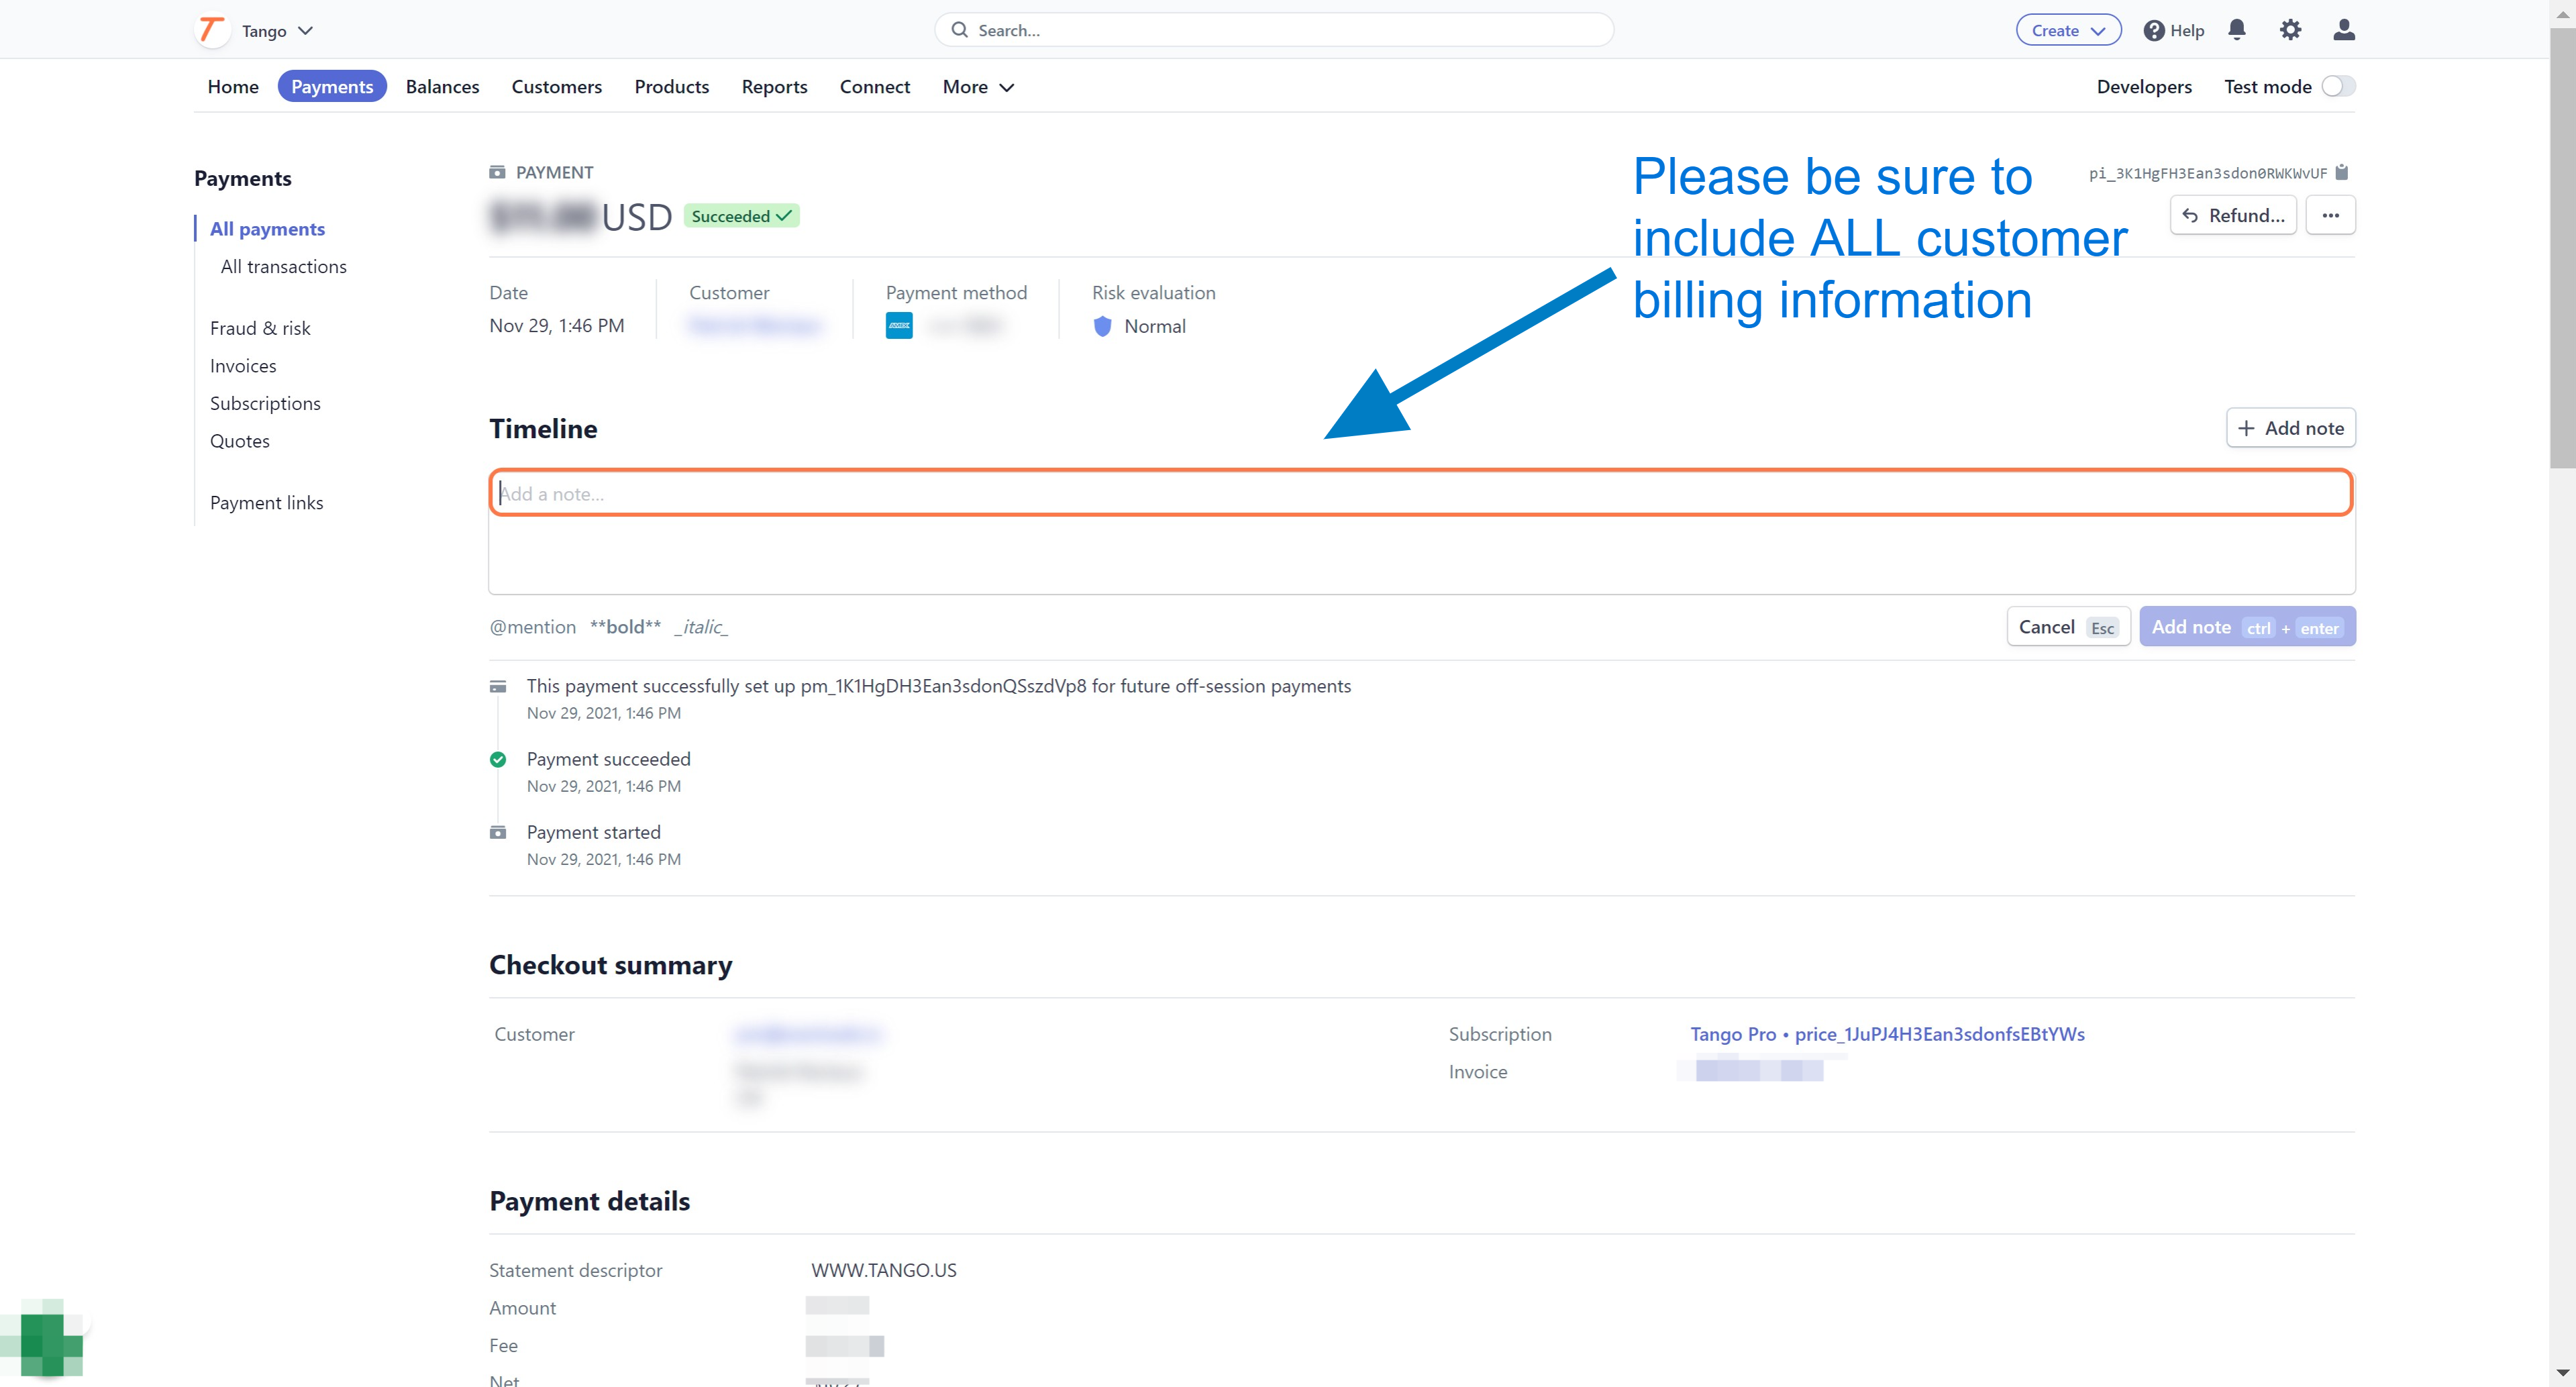Open the Connect tab
Image resolution: width=2576 pixels, height=1387 pixels.
click(875, 87)
